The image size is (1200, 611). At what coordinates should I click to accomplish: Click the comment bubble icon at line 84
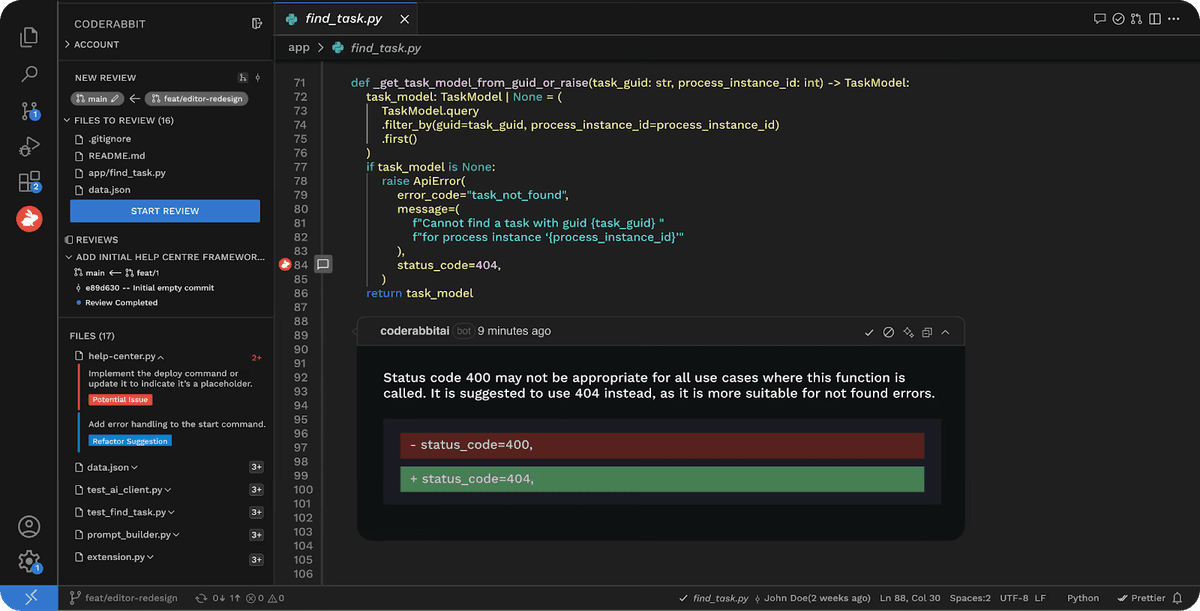[x=323, y=265]
